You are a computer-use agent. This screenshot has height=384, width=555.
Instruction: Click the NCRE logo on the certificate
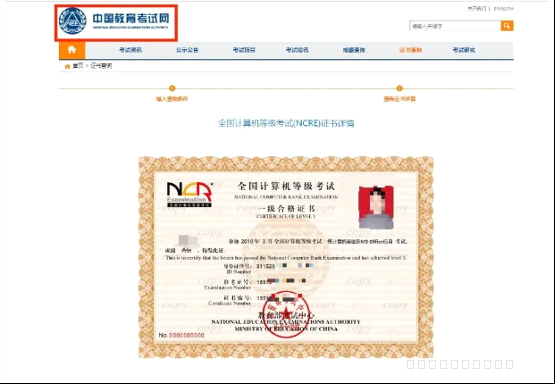click(189, 194)
